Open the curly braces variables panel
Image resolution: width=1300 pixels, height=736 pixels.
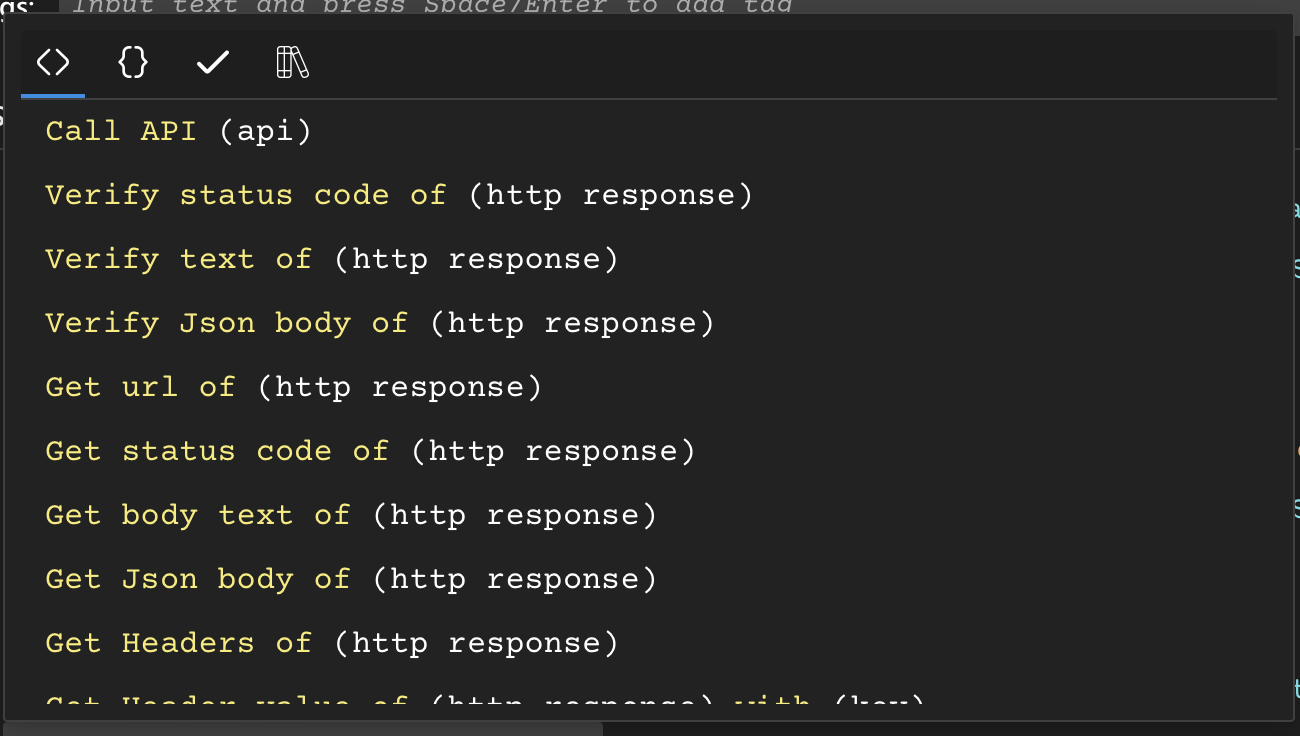(x=132, y=62)
